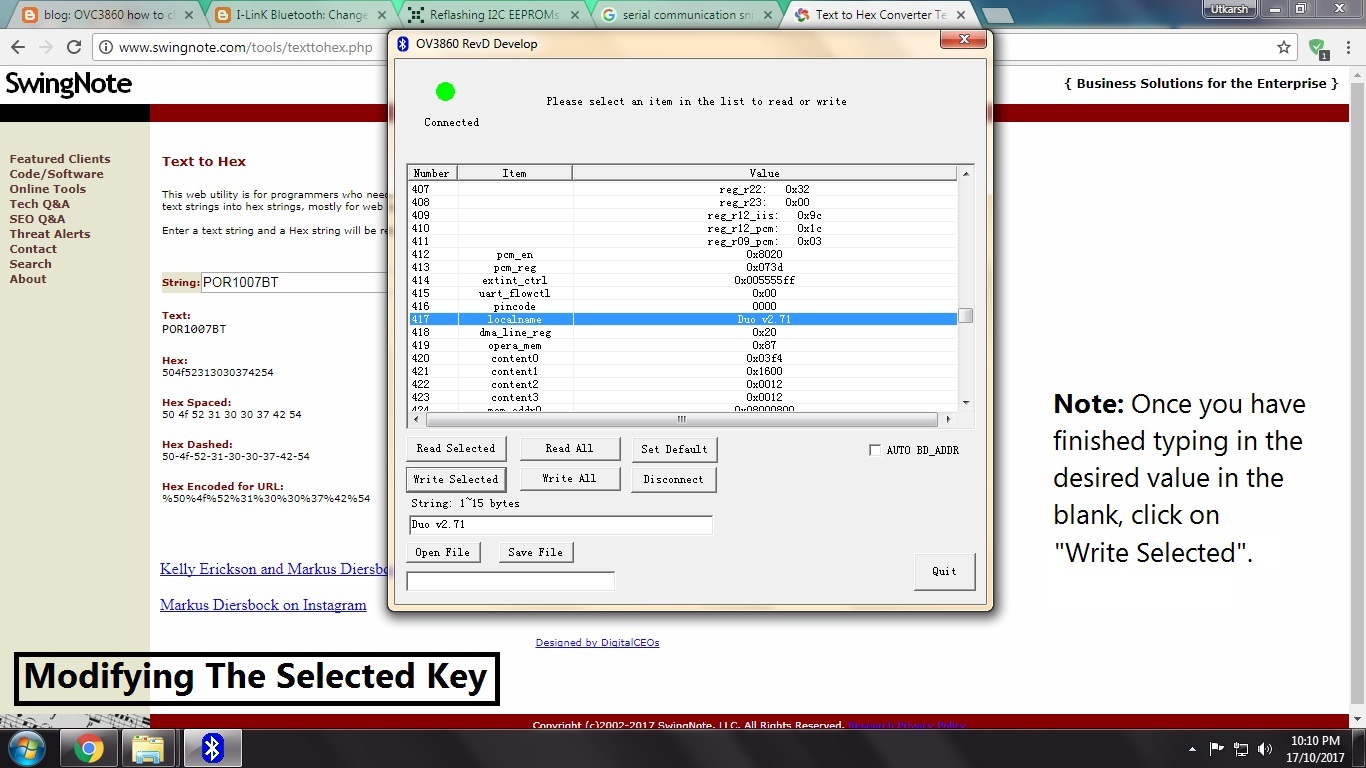Click the Disconnect button
Viewport: 1366px width, 768px height.
click(674, 479)
